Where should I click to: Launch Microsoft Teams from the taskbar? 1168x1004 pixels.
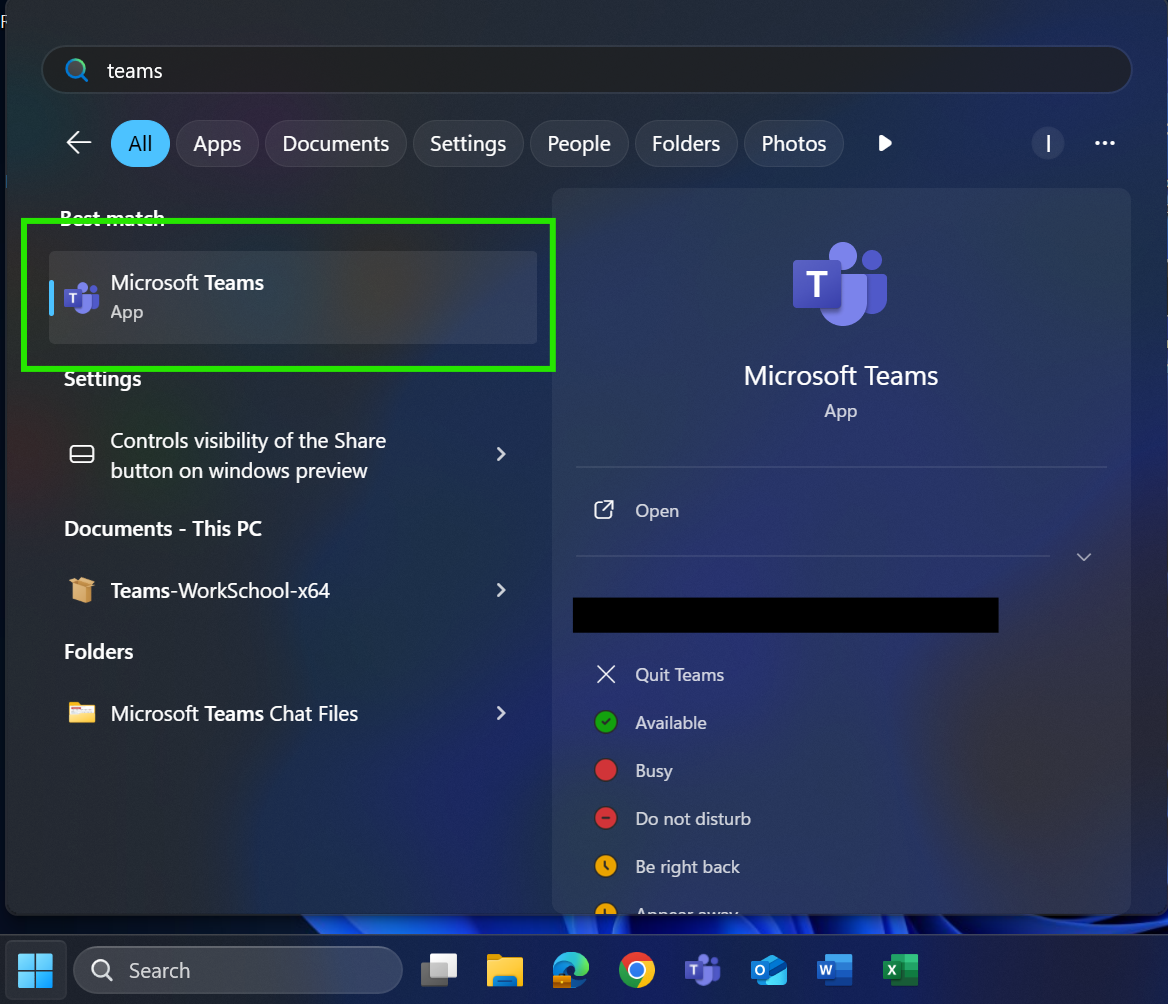tap(702, 970)
